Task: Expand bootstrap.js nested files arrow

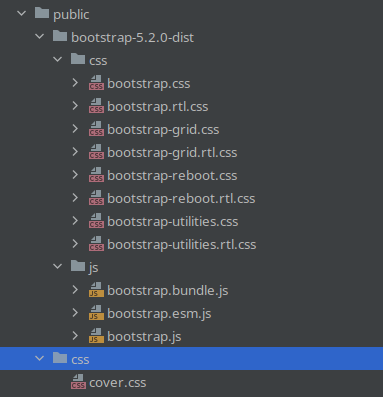Action: pos(75,336)
